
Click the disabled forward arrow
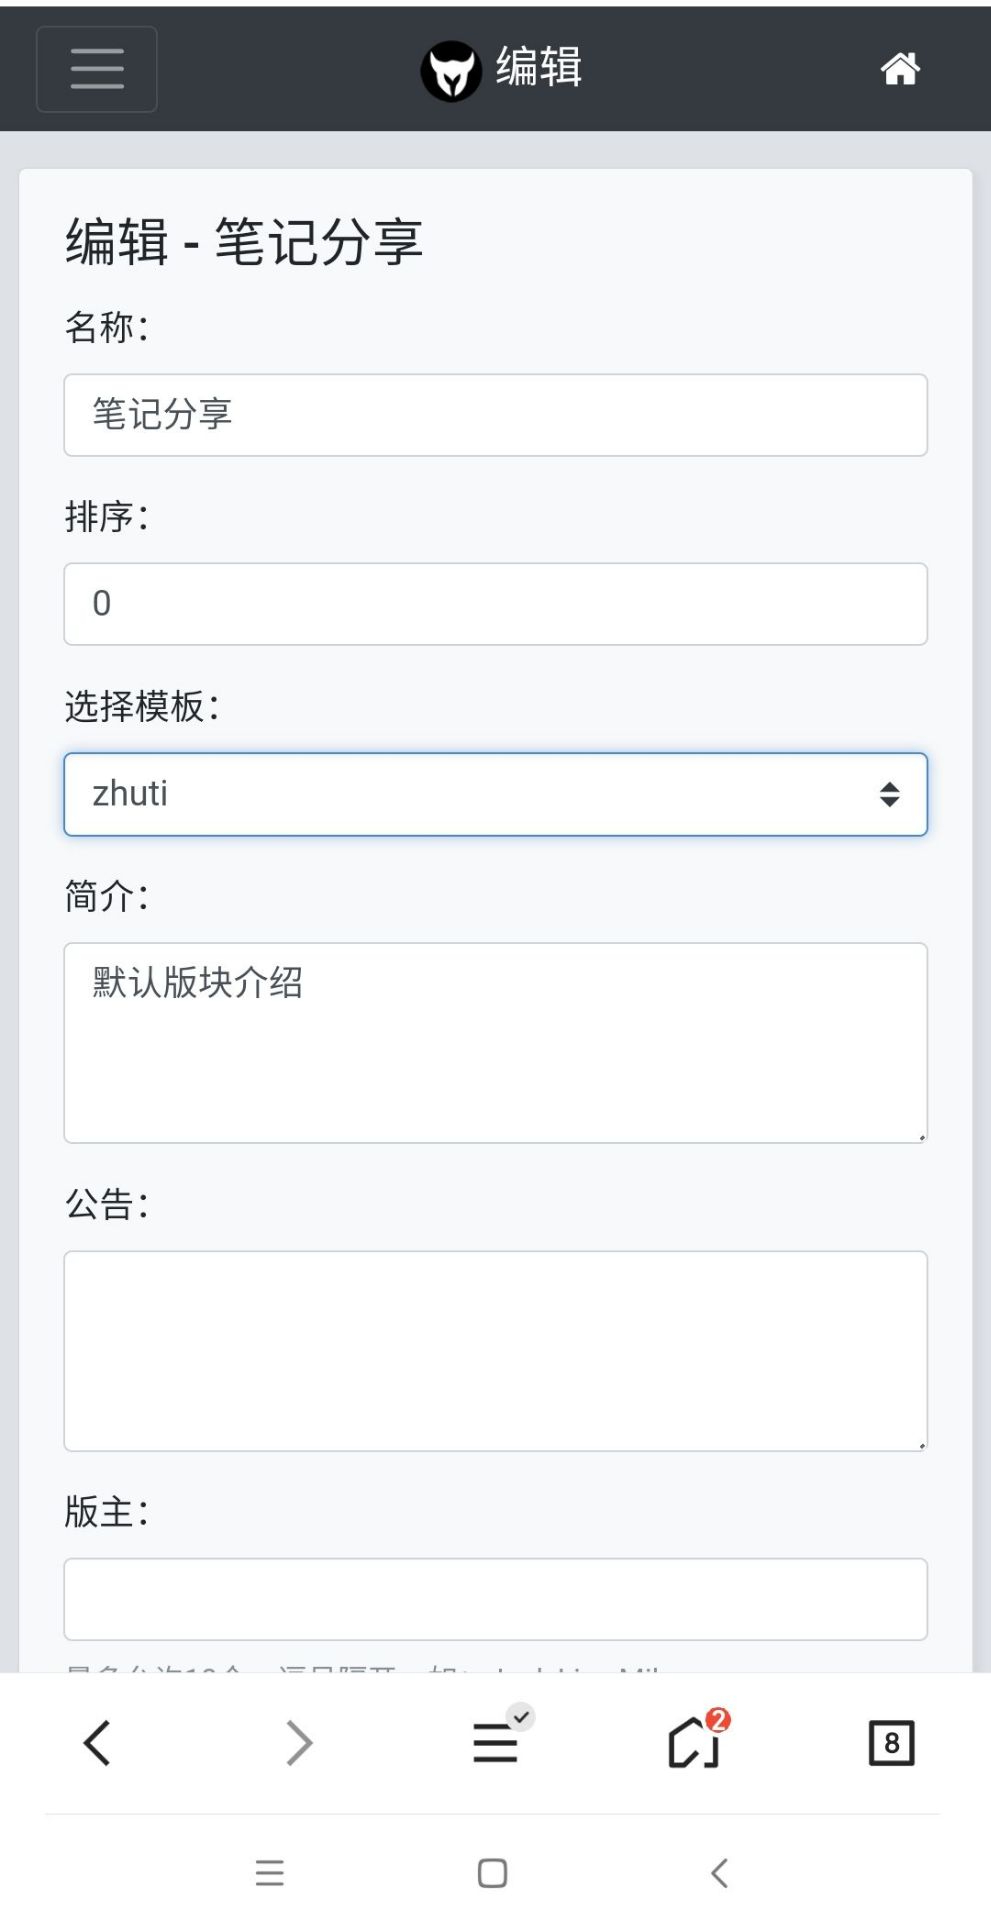[297, 1742]
